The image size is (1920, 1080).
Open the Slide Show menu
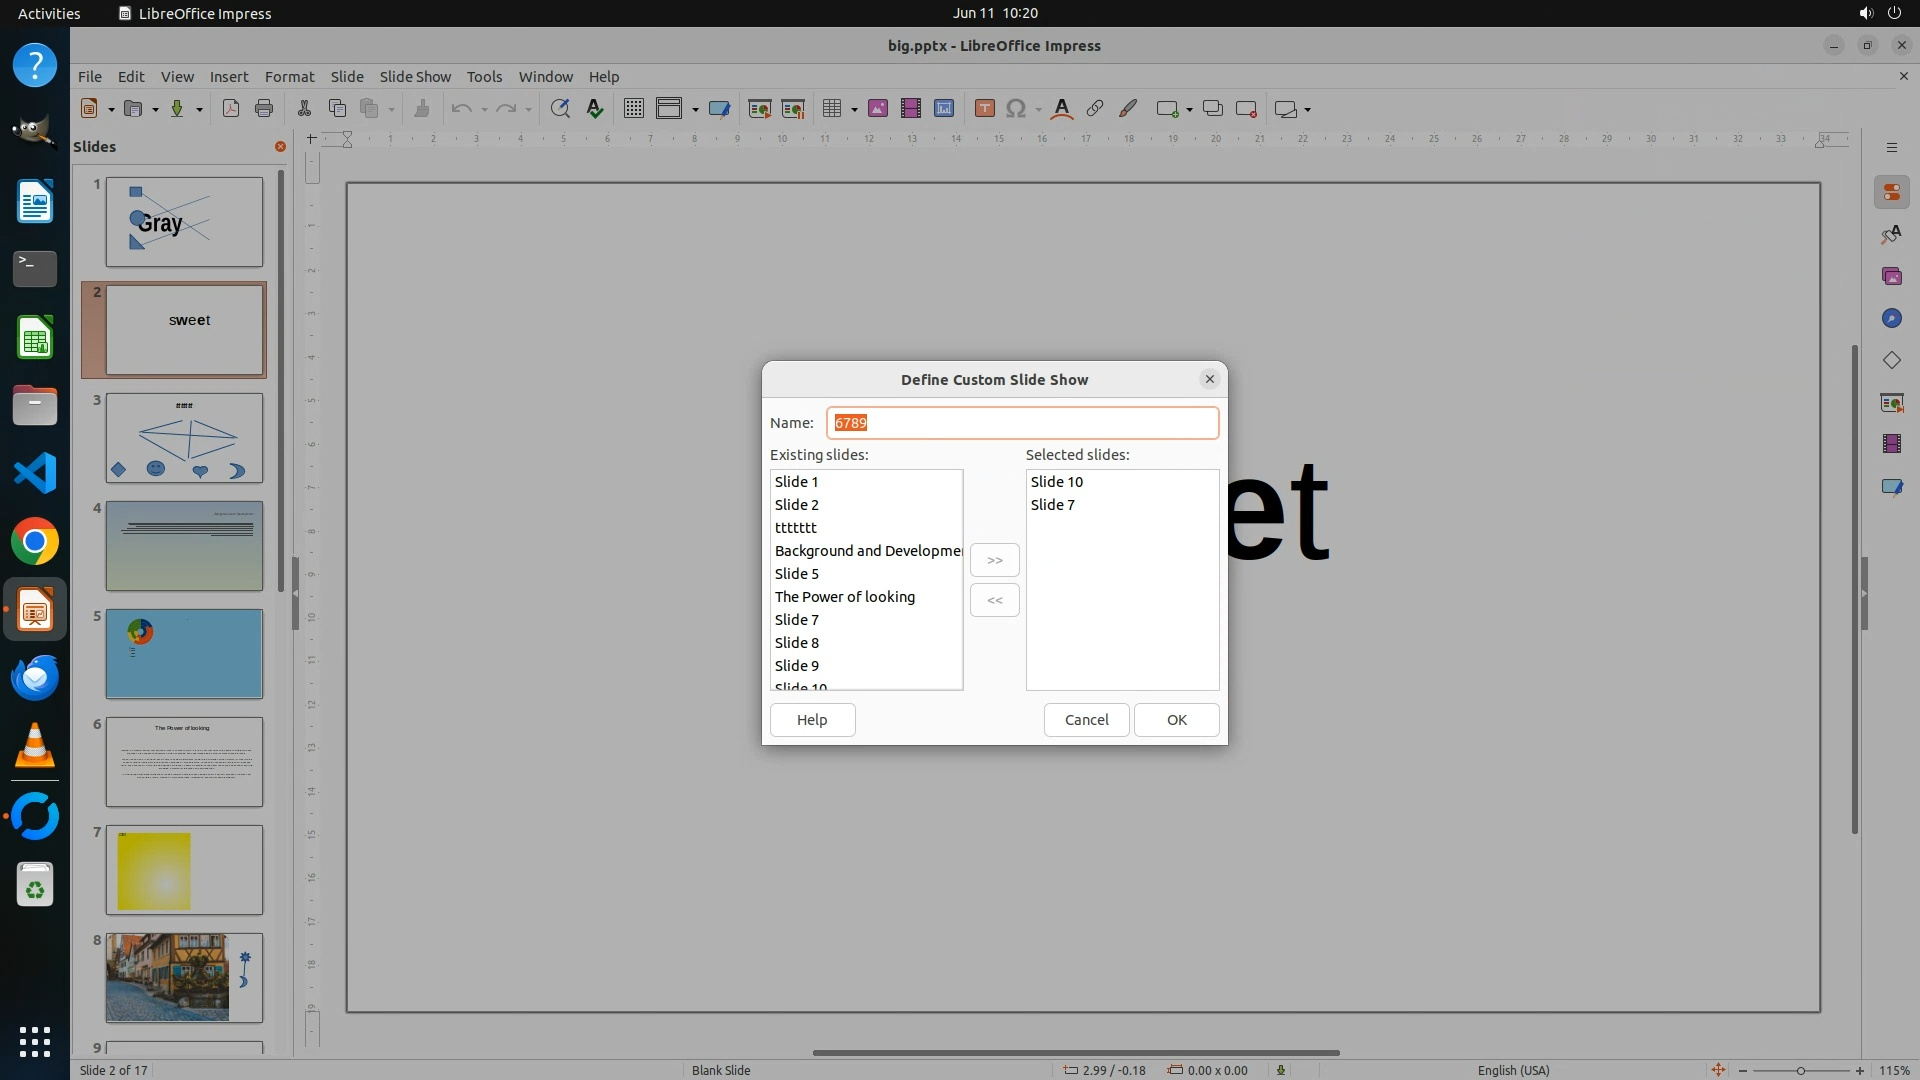pyautogui.click(x=415, y=76)
